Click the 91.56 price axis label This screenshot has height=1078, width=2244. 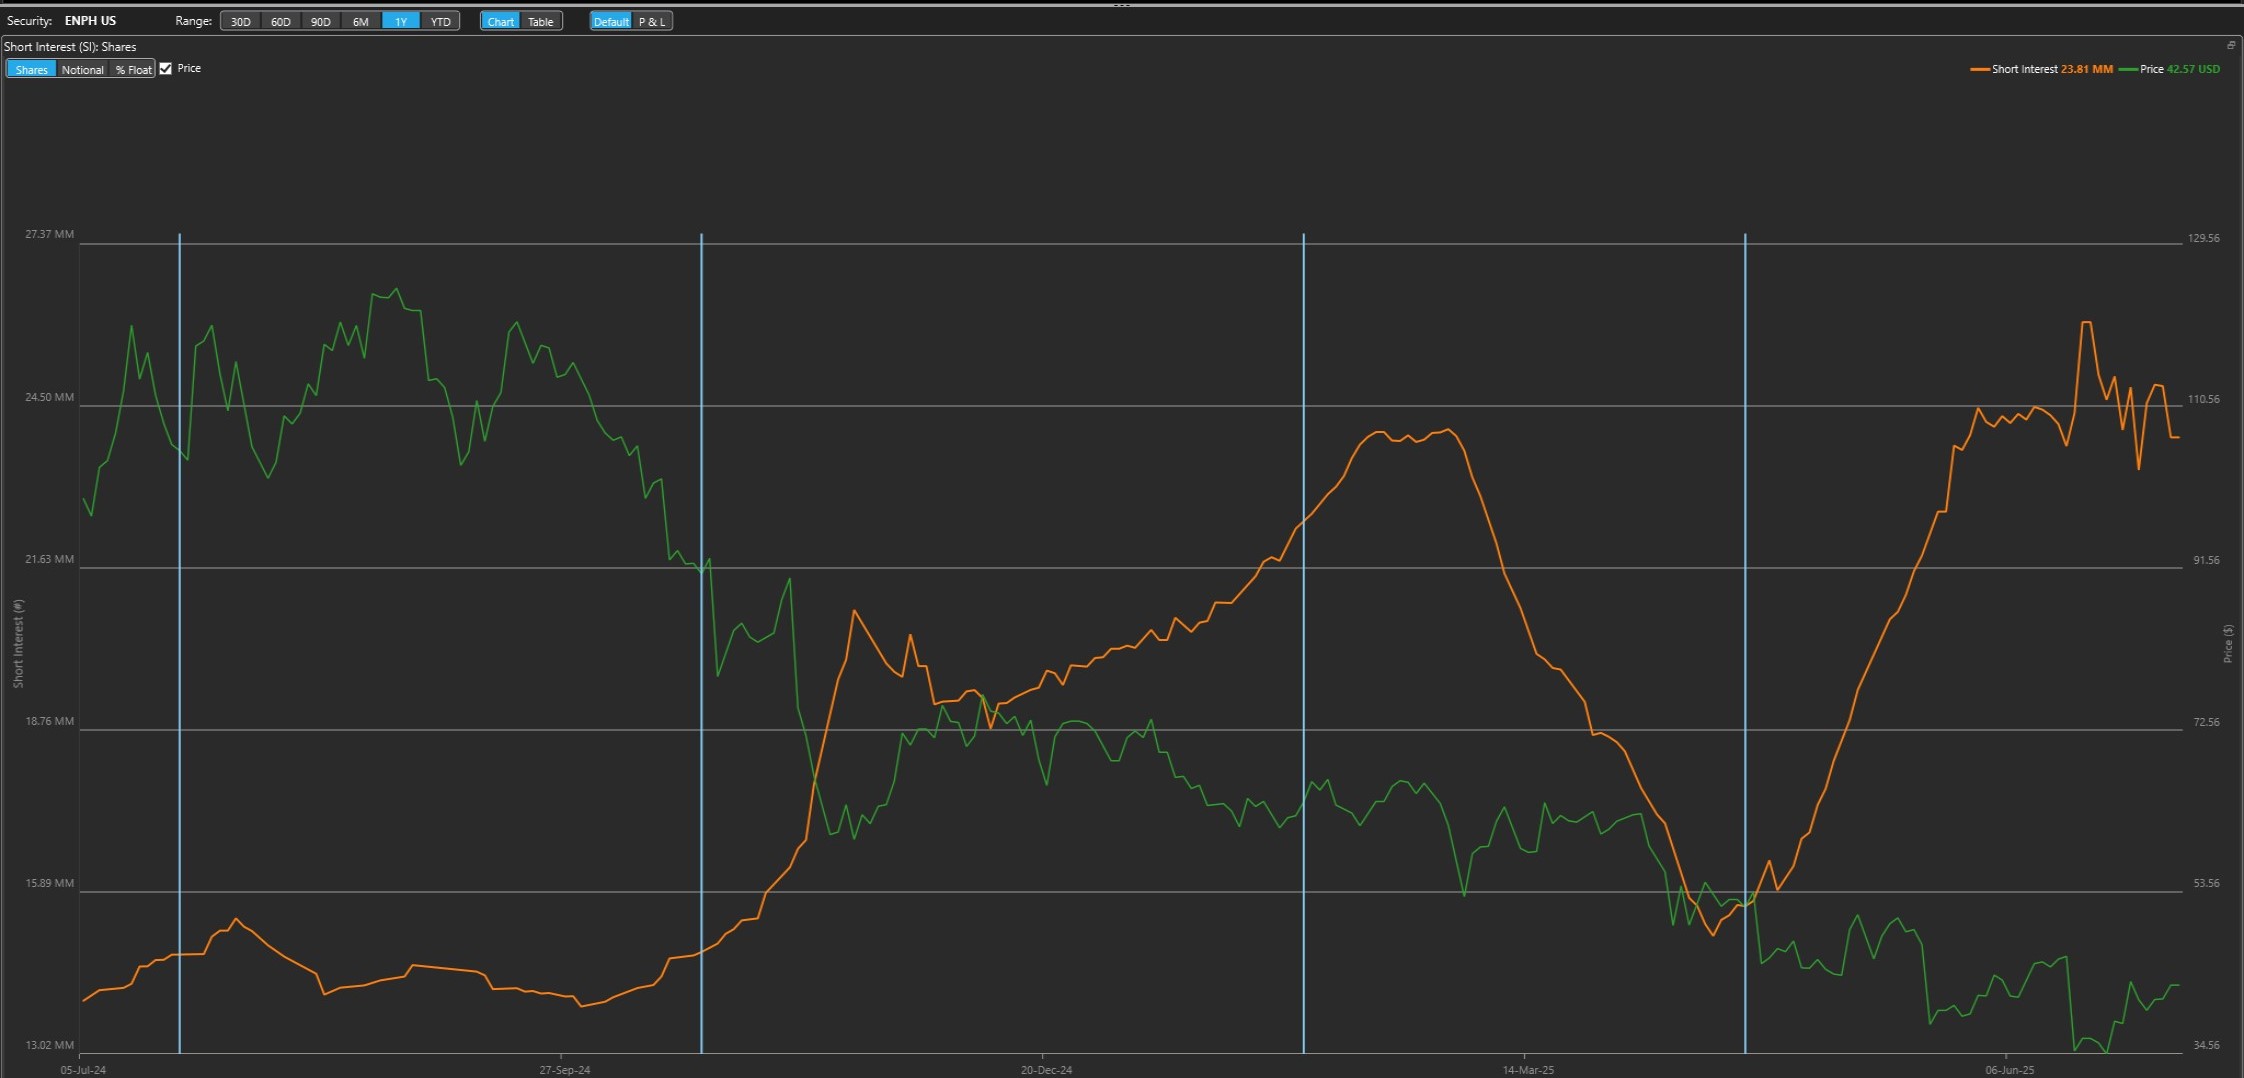coord(2206,560)
